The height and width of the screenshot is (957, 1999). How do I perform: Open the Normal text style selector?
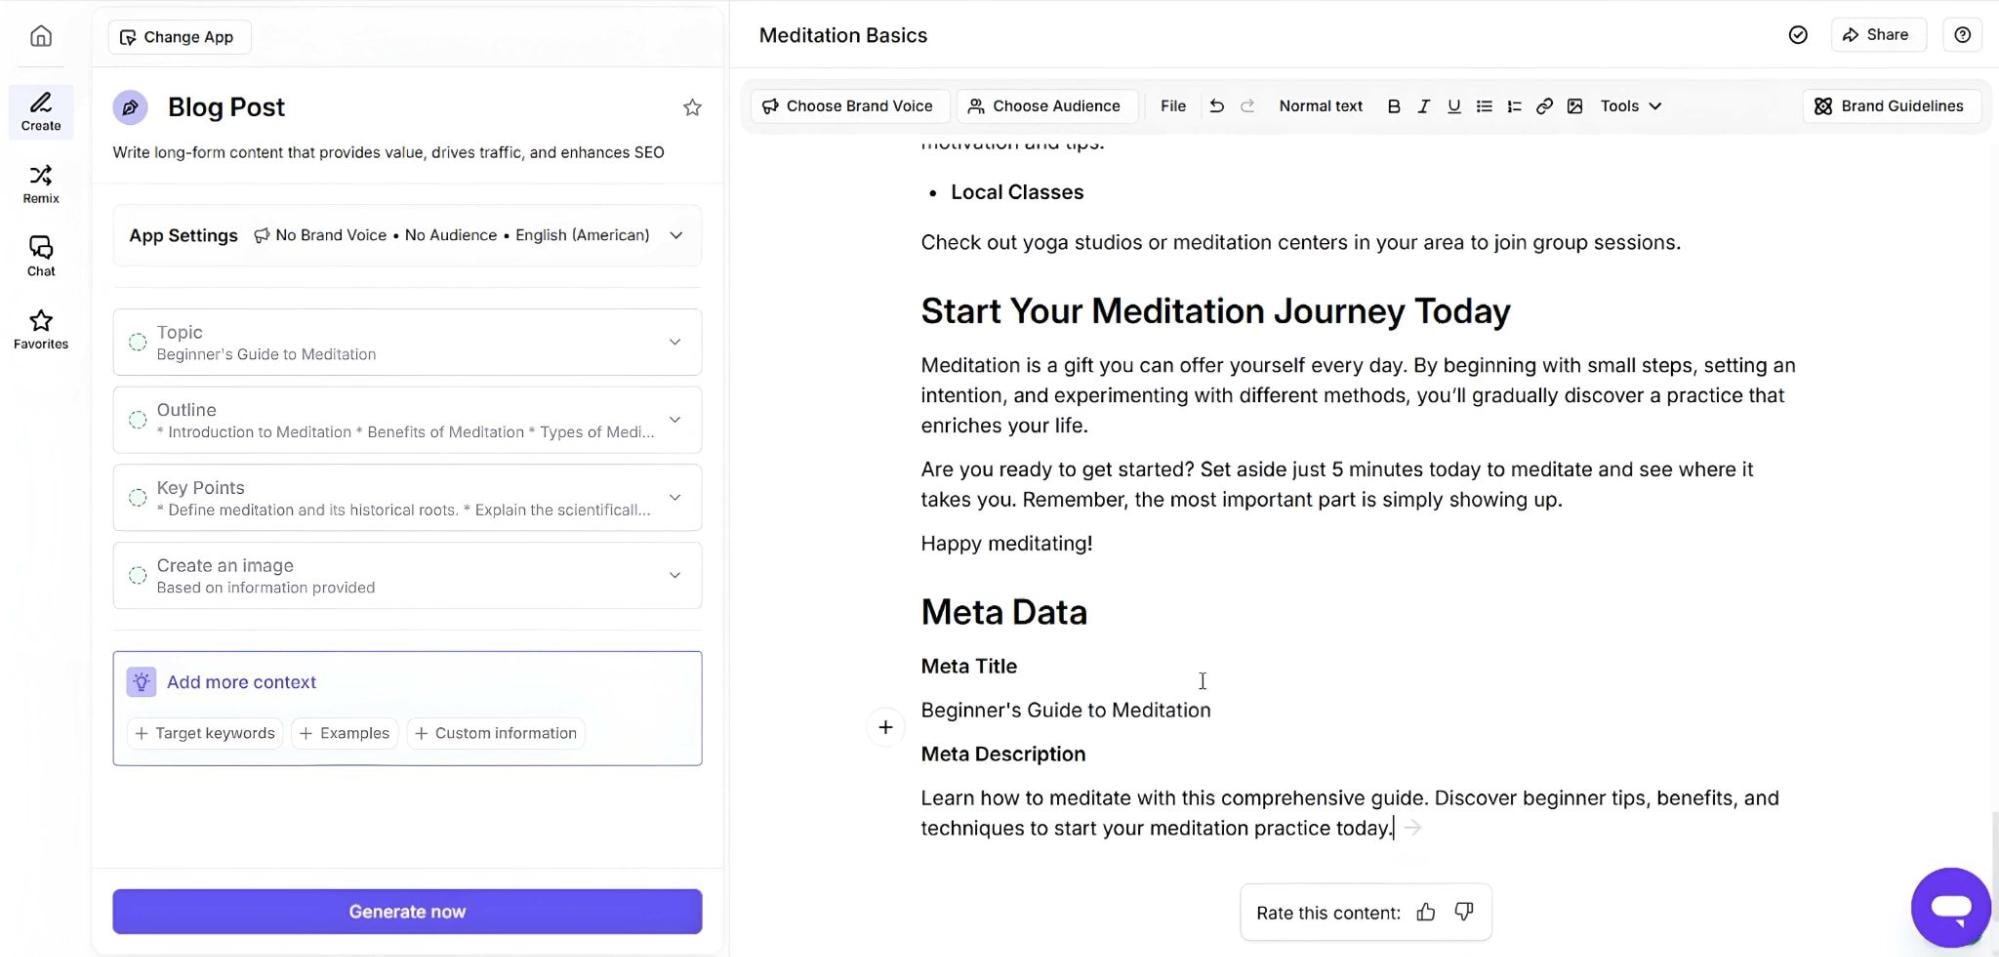(1320, 106)
